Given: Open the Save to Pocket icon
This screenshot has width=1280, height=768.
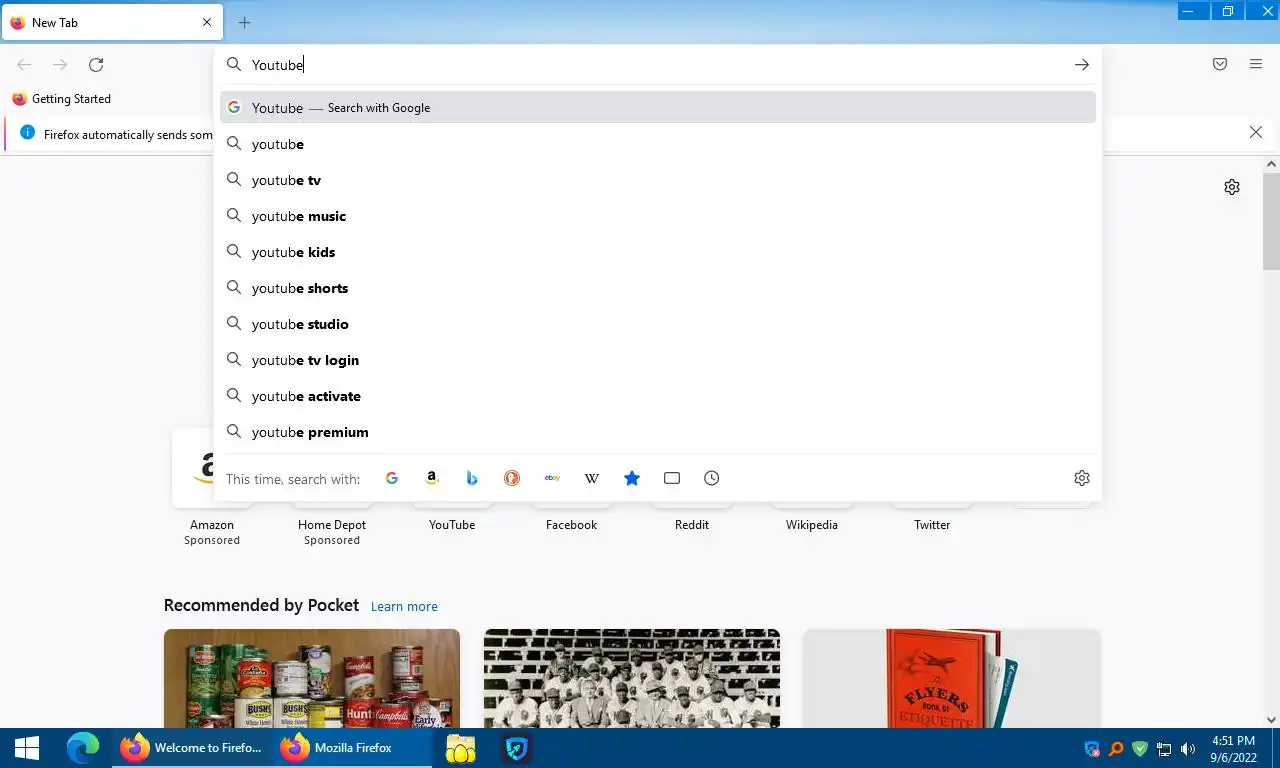Looking at the screenshot, I should point(1220,65).
